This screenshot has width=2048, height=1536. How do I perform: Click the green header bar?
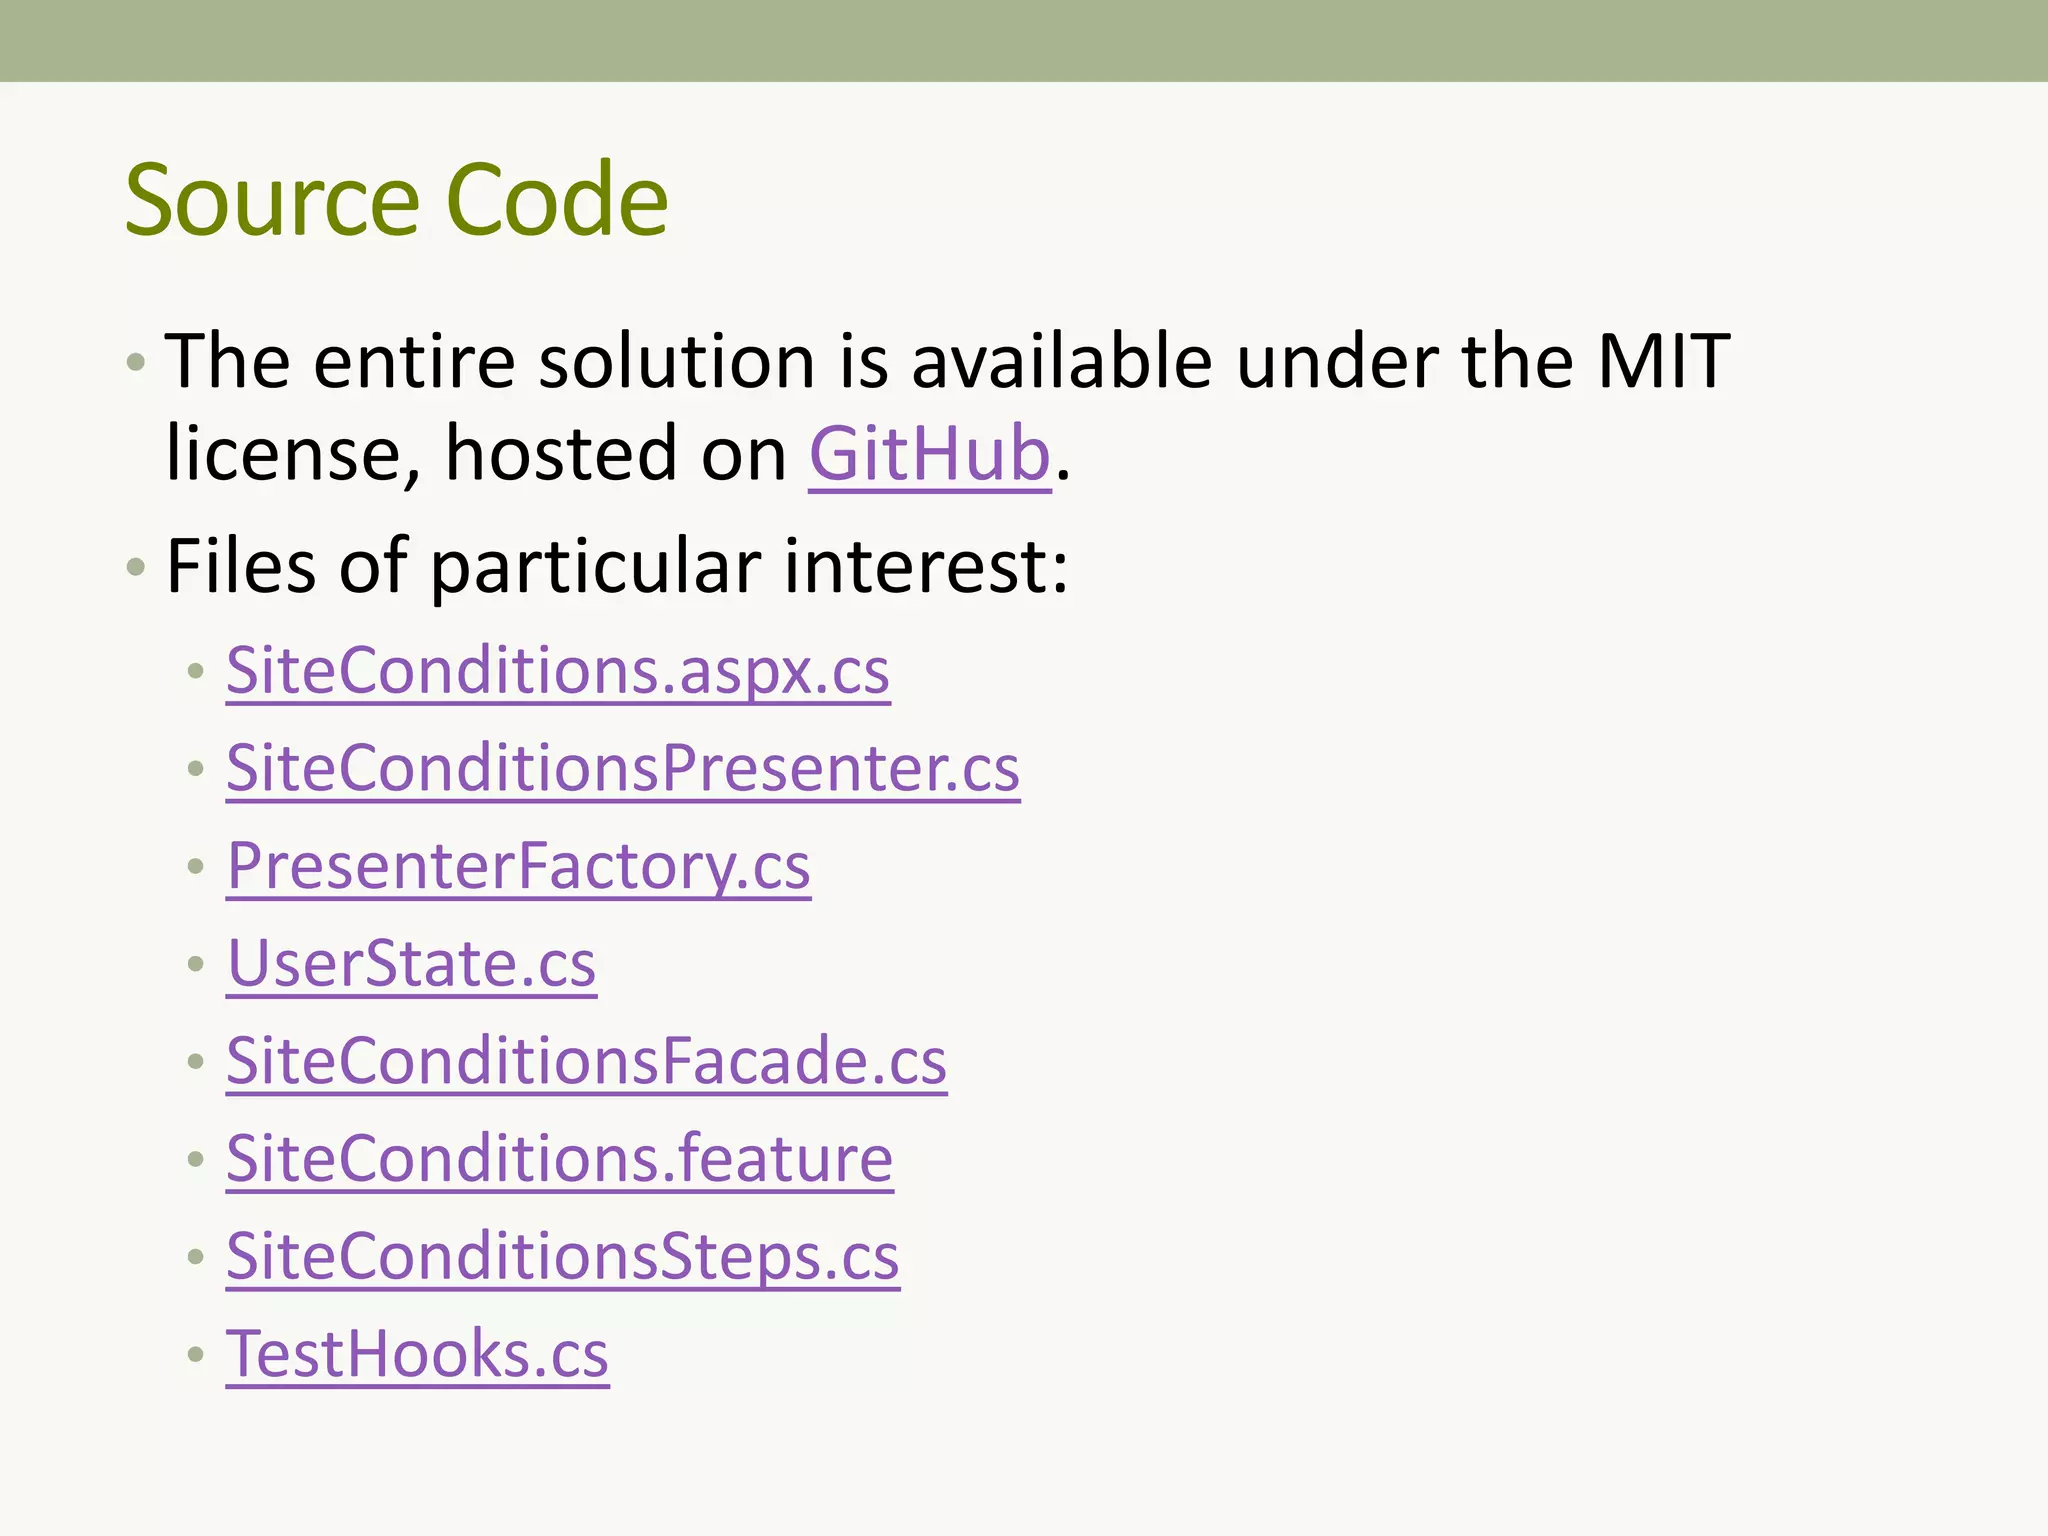point(1024,41)
